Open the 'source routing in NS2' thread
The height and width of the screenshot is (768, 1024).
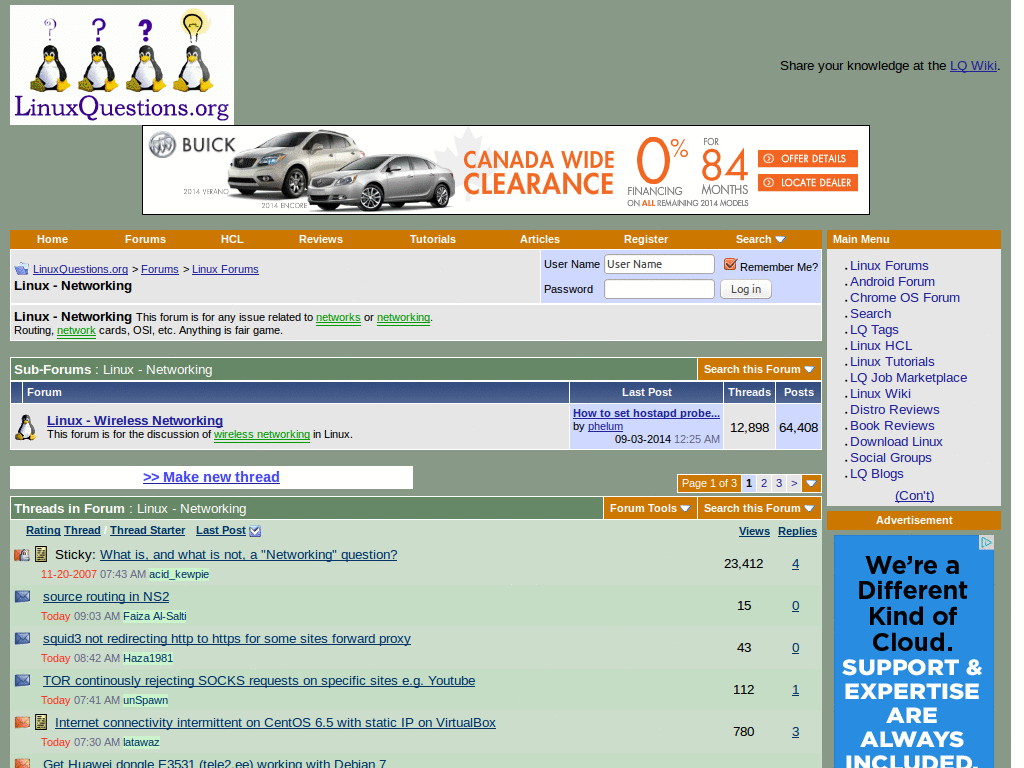click(106, 596)
